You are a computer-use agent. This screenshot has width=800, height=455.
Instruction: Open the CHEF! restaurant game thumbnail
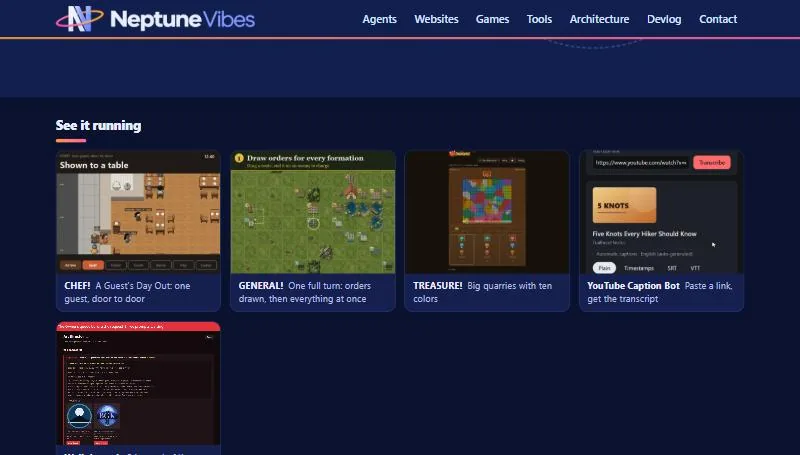tap(138, 212)
